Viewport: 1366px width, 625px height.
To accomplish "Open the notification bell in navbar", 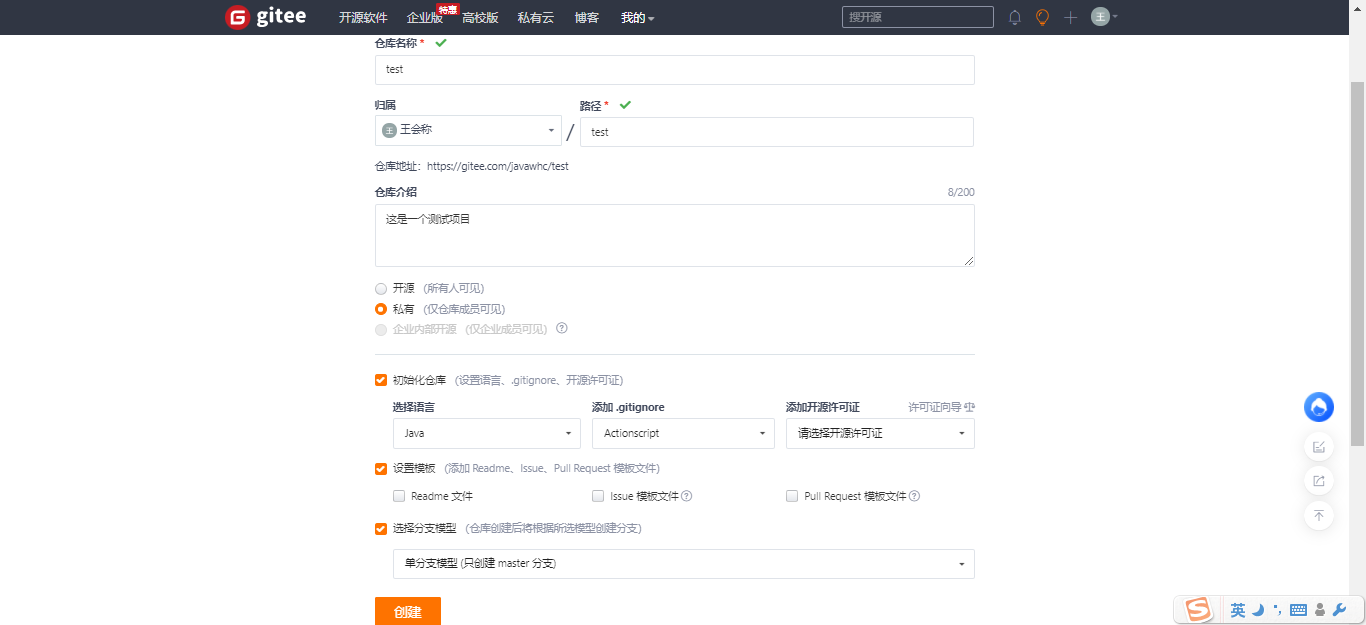I will pos(1014,17).
